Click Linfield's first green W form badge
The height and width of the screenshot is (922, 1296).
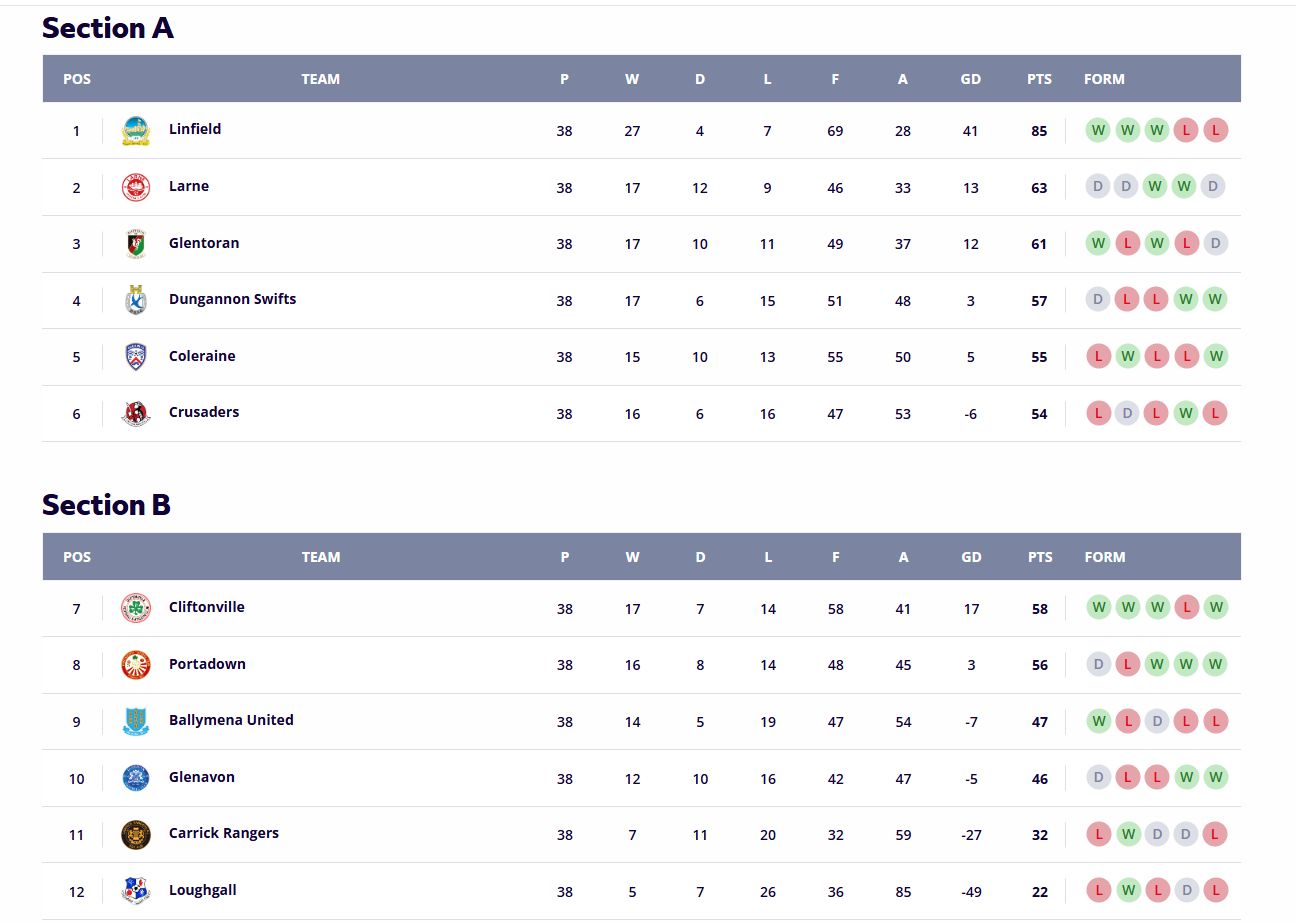click(x=1098, y=130)
